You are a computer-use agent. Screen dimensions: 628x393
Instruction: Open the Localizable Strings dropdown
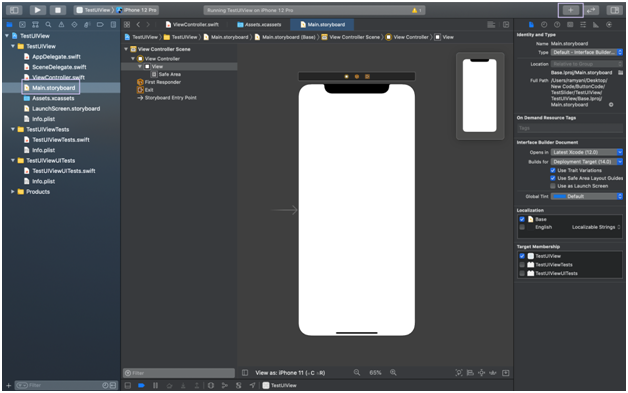(x=596, y=227)
